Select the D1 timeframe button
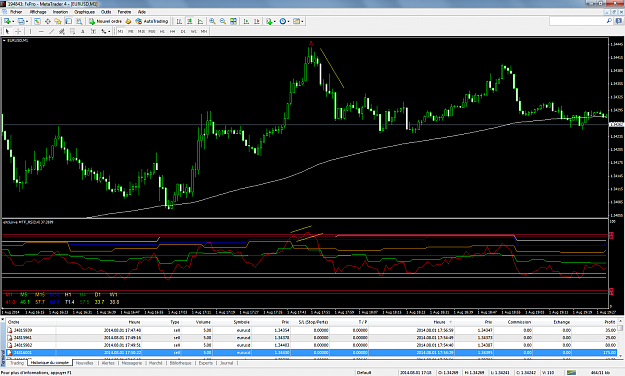The image size is (625, 376). coord(183,31)
